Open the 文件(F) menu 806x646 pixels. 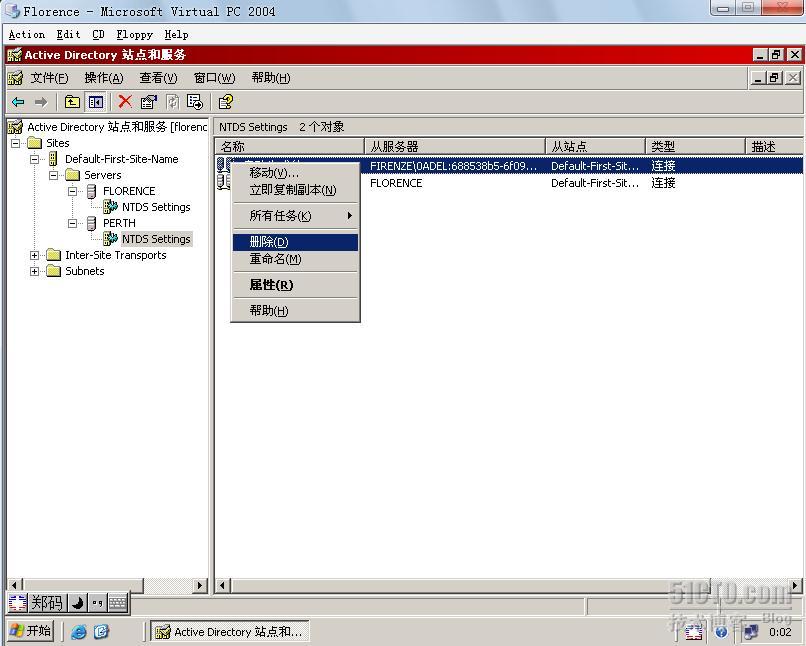point(49,78)
